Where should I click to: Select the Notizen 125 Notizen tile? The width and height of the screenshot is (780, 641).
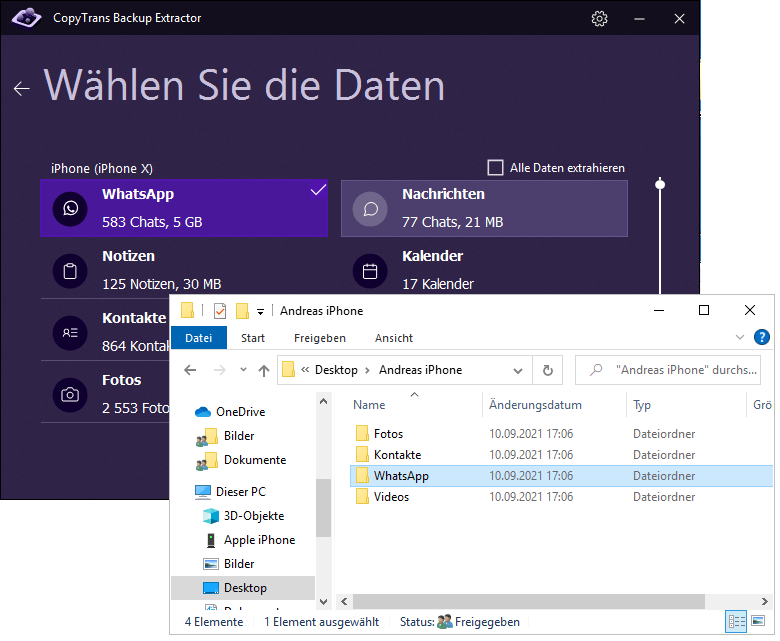184,270
